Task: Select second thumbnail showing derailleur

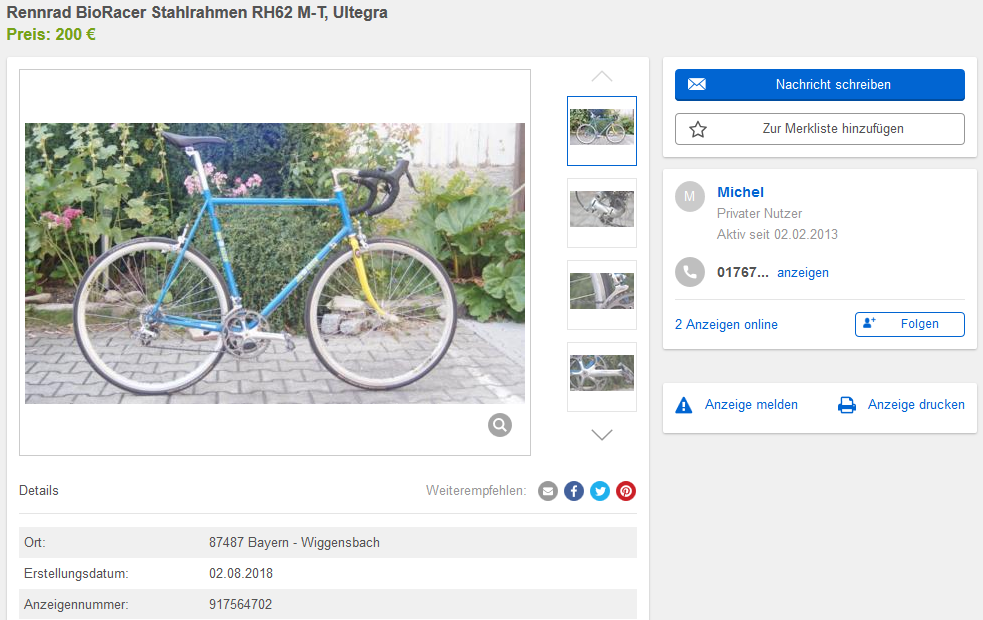Action: pos(602,212)
